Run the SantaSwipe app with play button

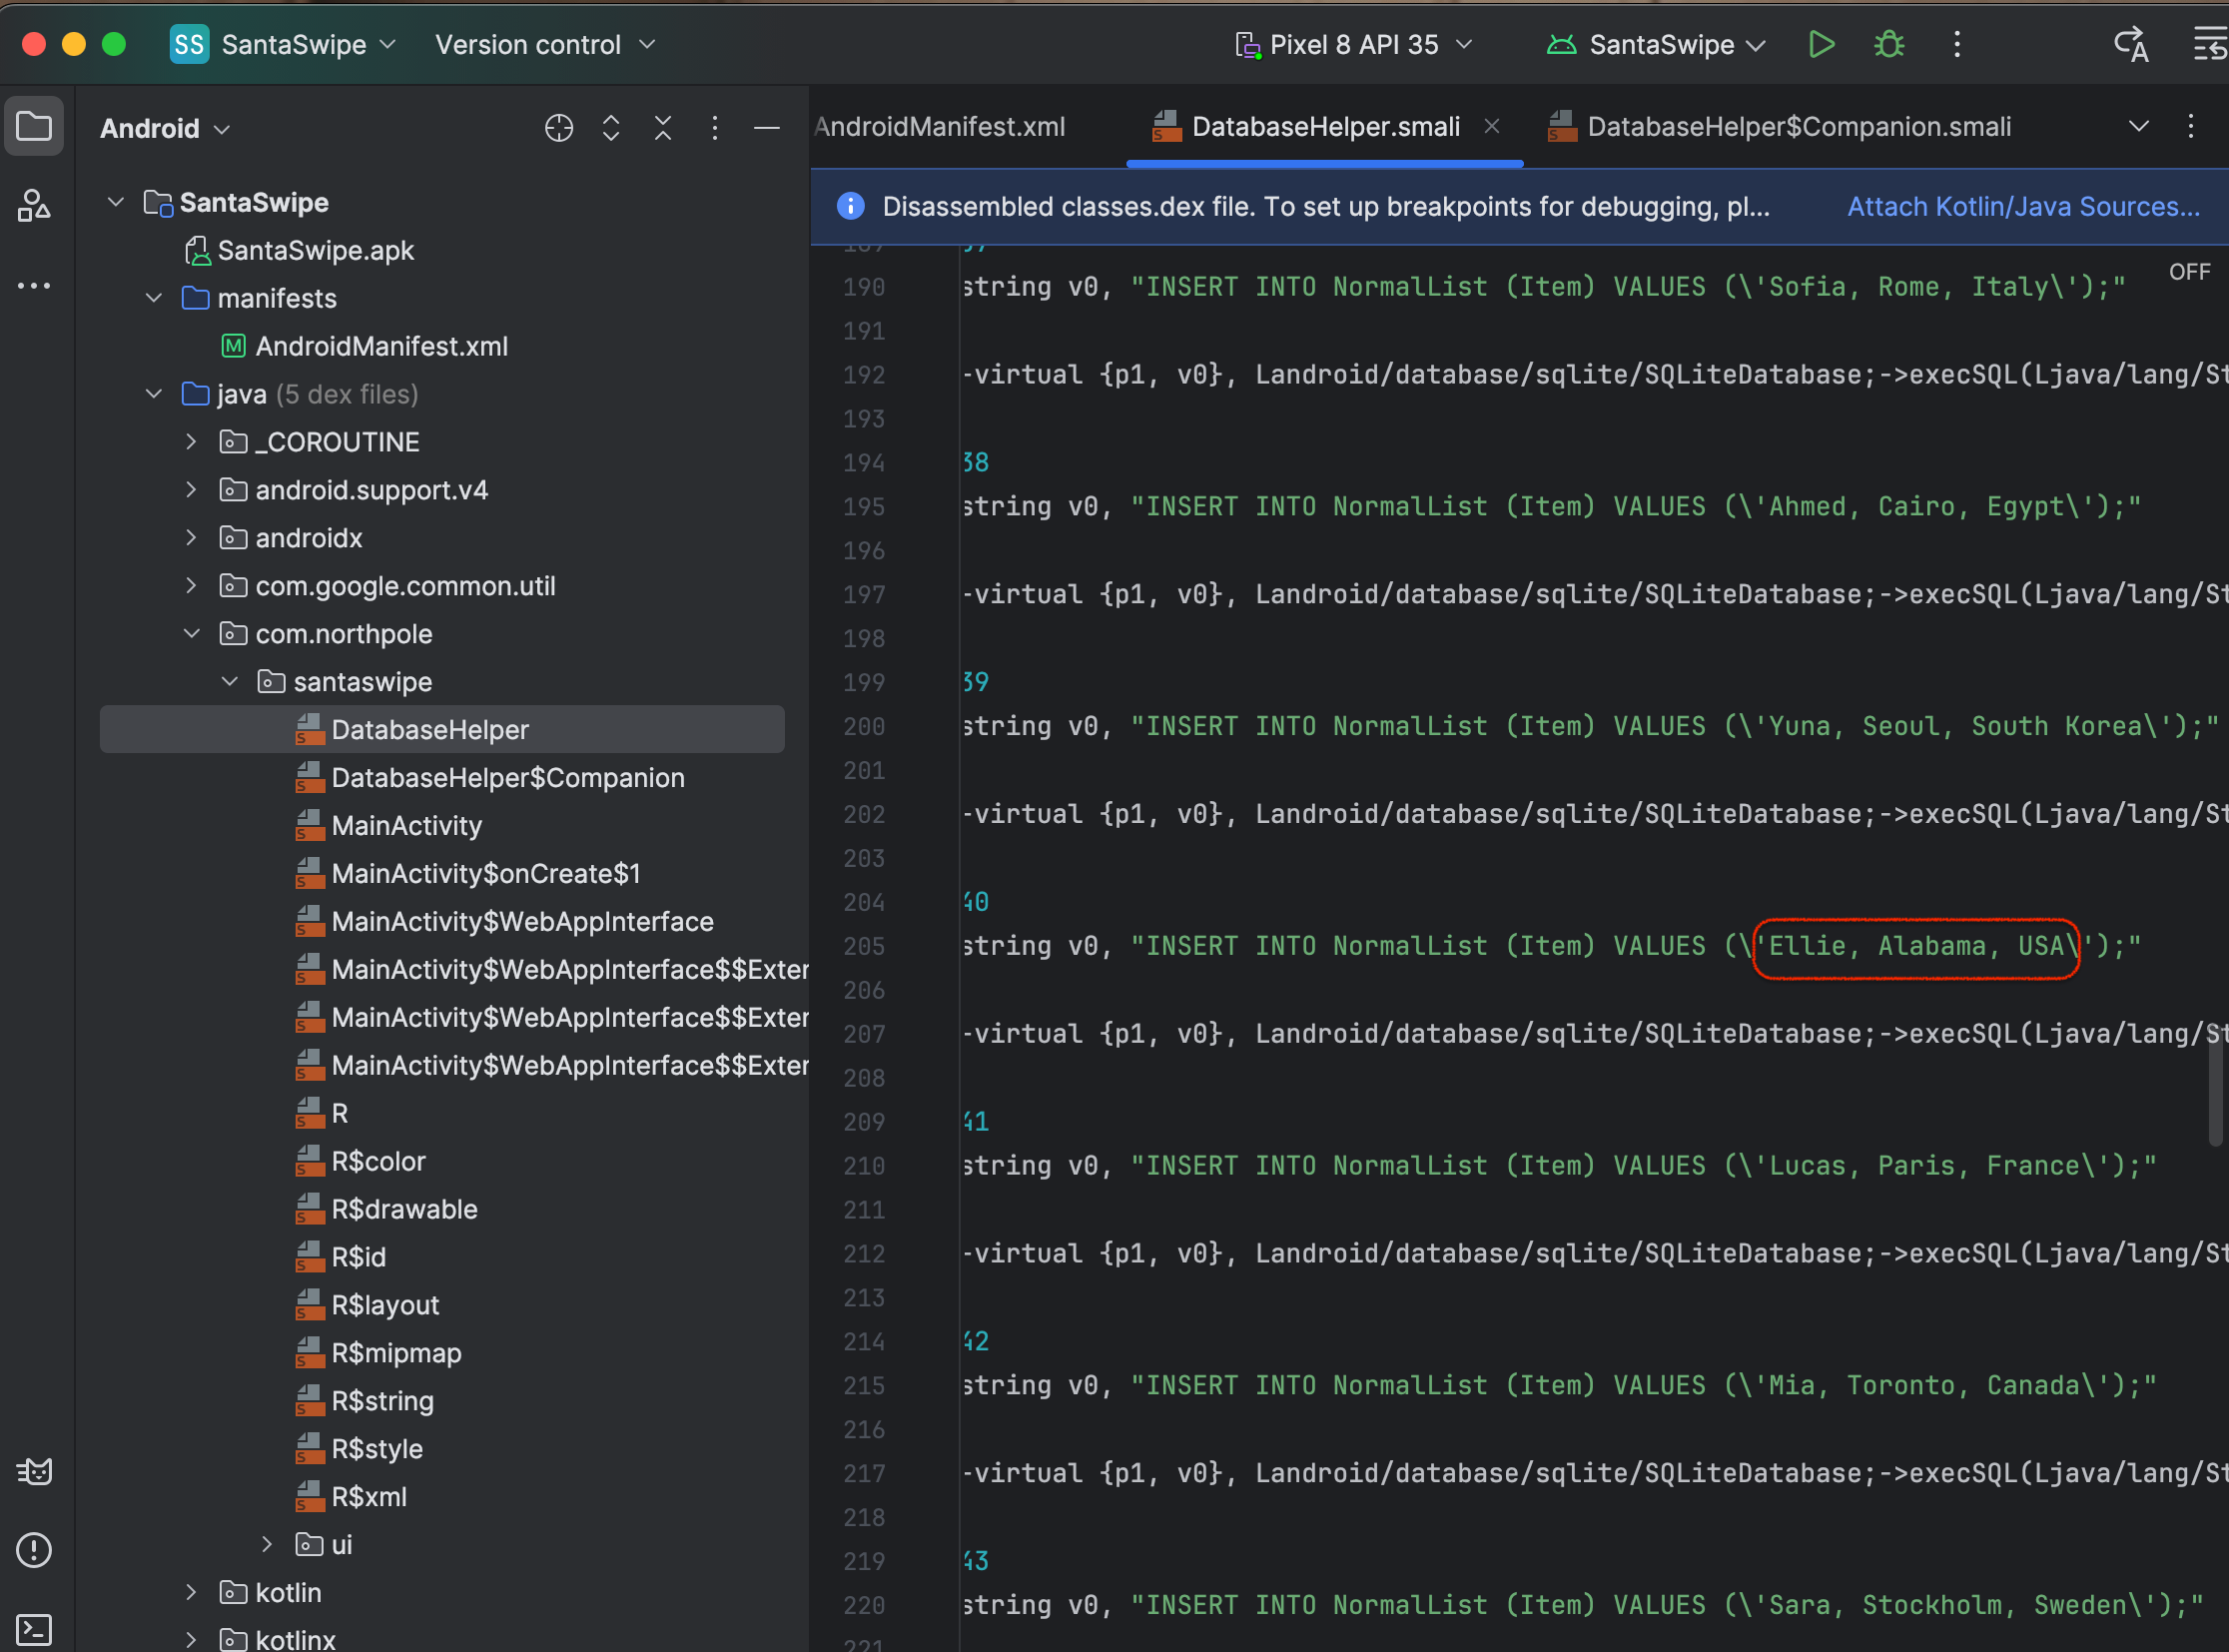pyautogui.click(x=1821, y=45)
